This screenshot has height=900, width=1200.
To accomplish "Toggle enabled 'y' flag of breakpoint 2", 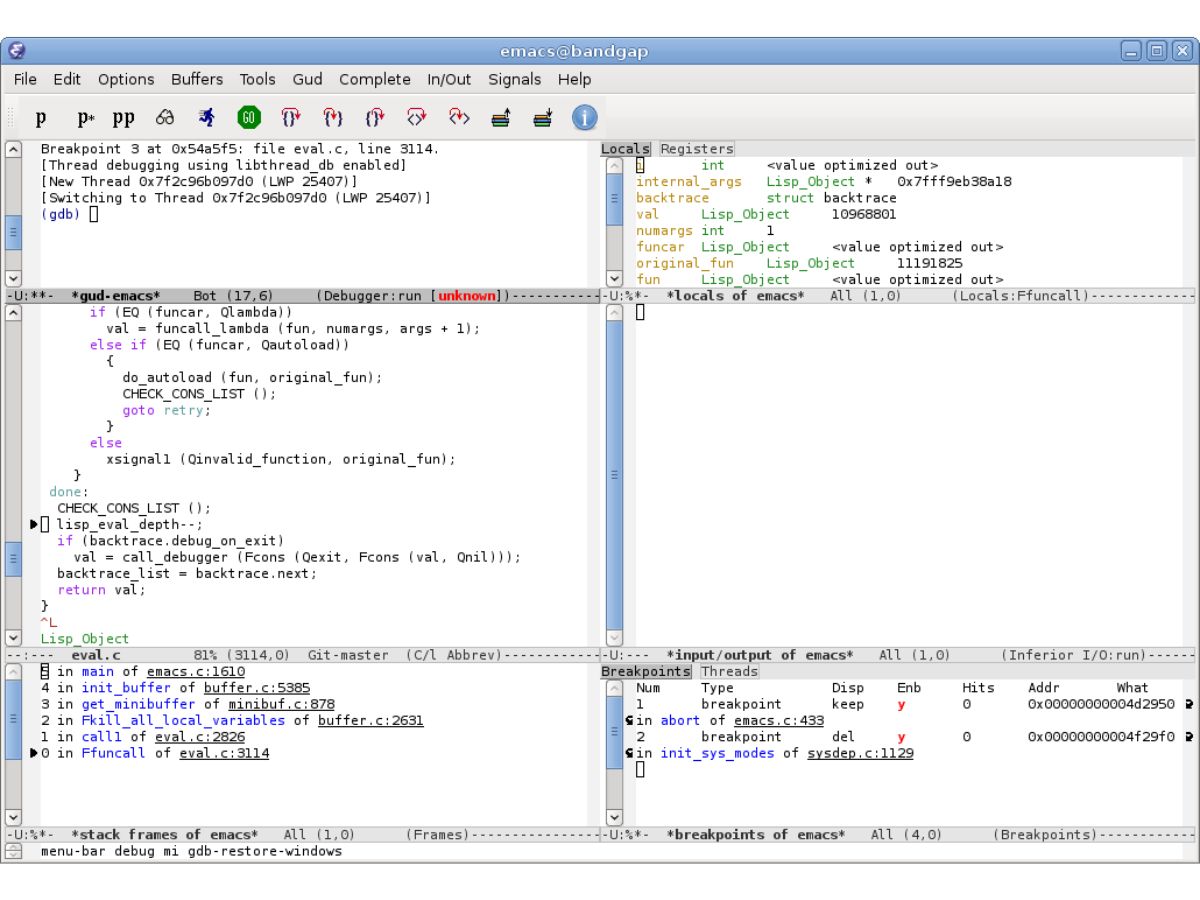I will coord(901,737).
